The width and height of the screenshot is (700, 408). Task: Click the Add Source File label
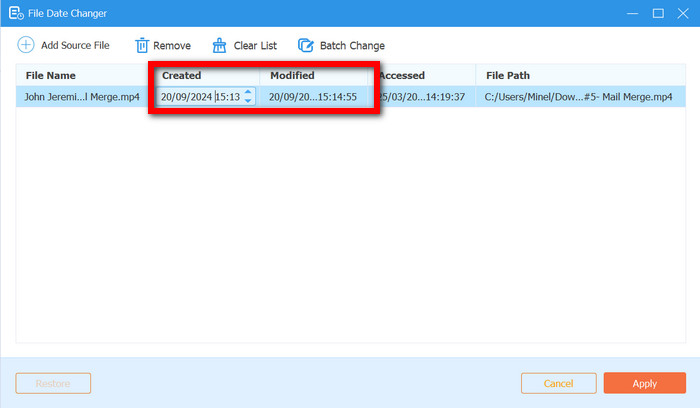coord(75,46)
